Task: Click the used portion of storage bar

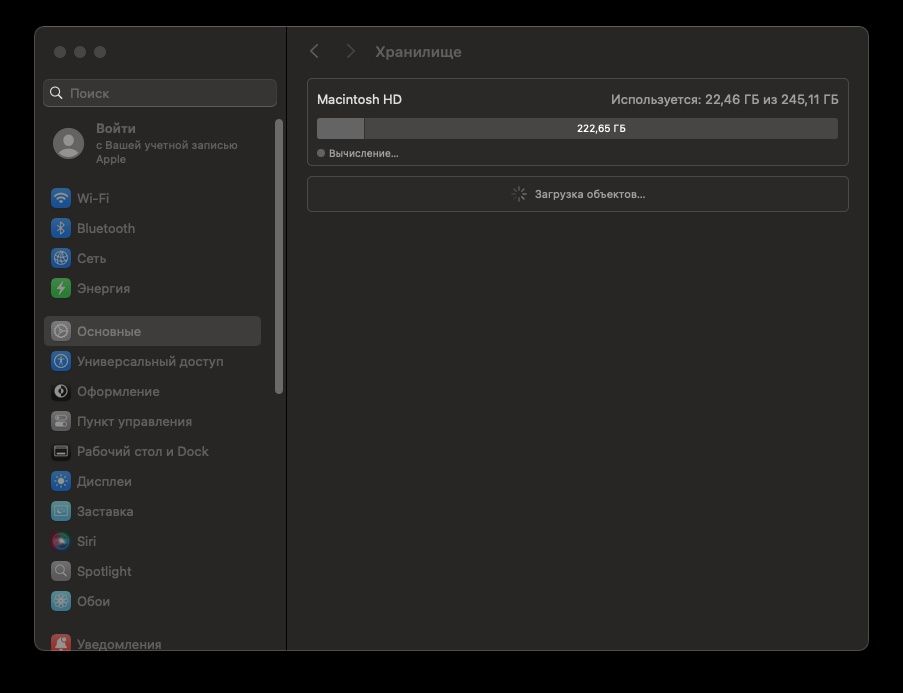Action: (x=340, y=128)
